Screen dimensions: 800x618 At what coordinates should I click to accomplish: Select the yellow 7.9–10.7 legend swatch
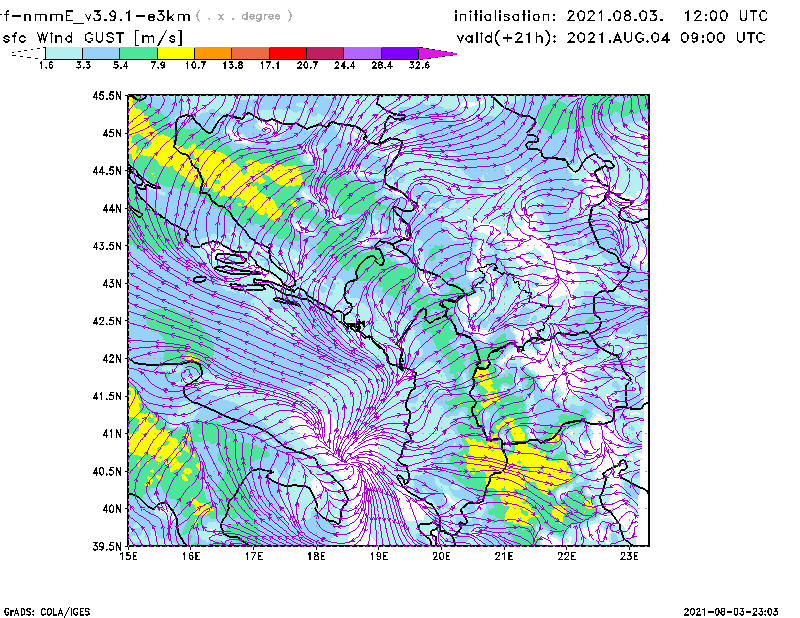pos(176,53)
